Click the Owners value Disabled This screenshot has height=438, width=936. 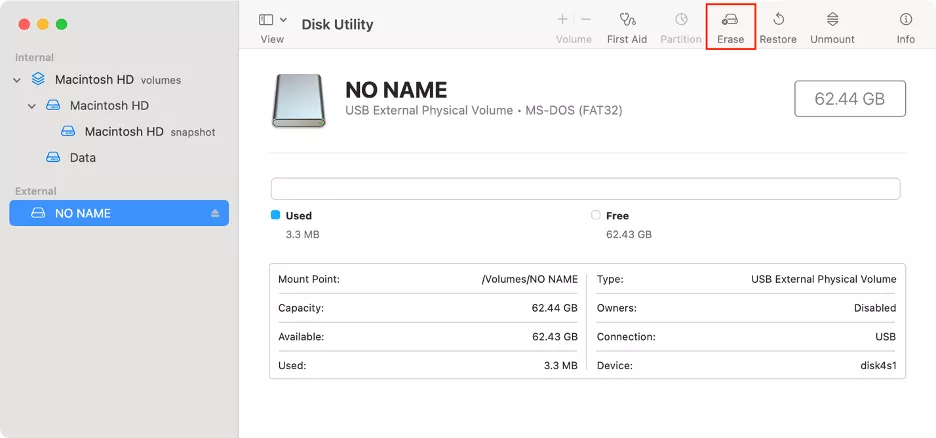coord(875,308)
